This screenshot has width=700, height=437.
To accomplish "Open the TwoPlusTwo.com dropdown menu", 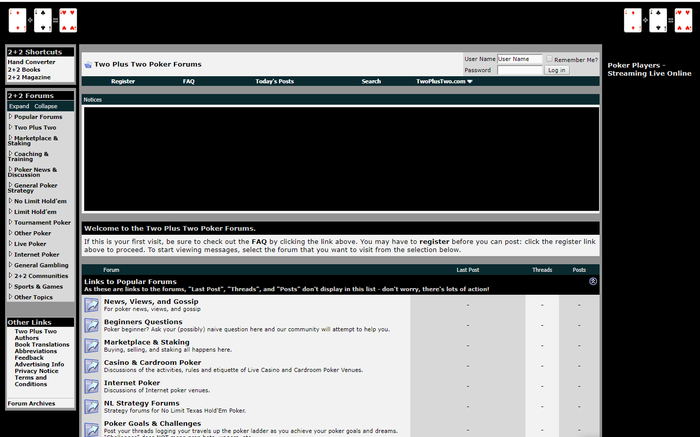I will [x=444, y=81].
